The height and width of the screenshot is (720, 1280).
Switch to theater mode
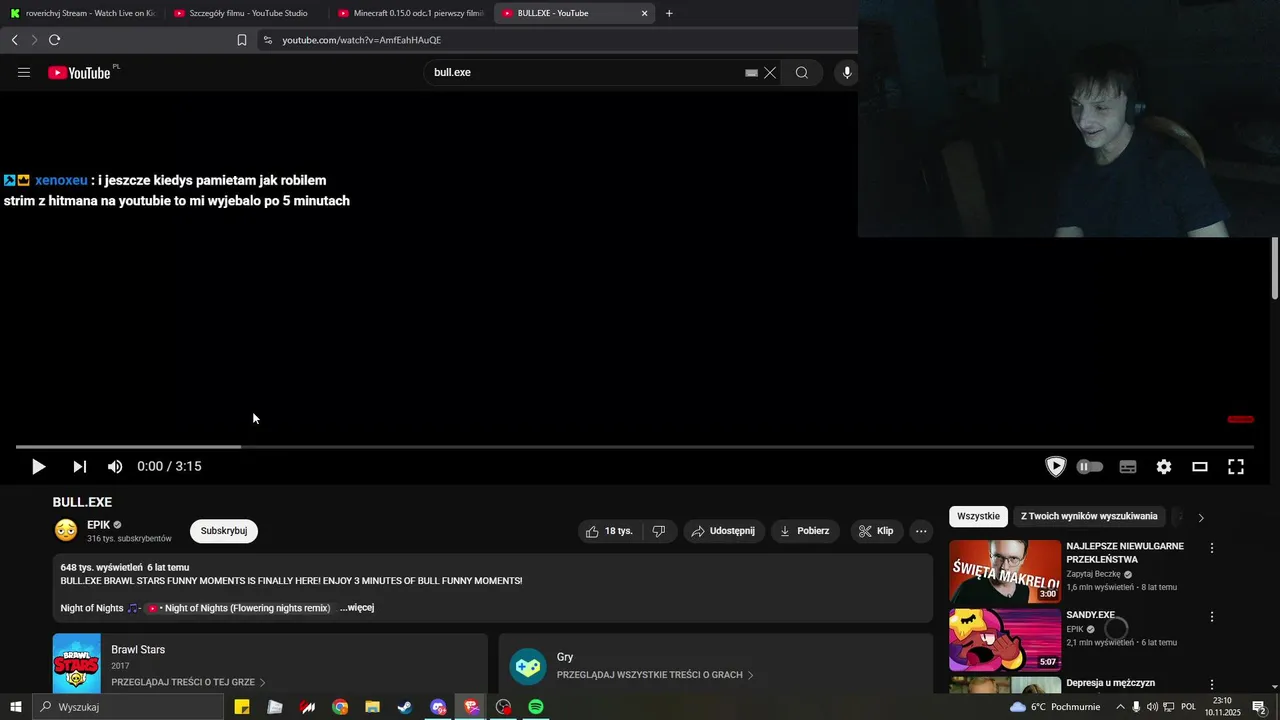coord(1200,466)
